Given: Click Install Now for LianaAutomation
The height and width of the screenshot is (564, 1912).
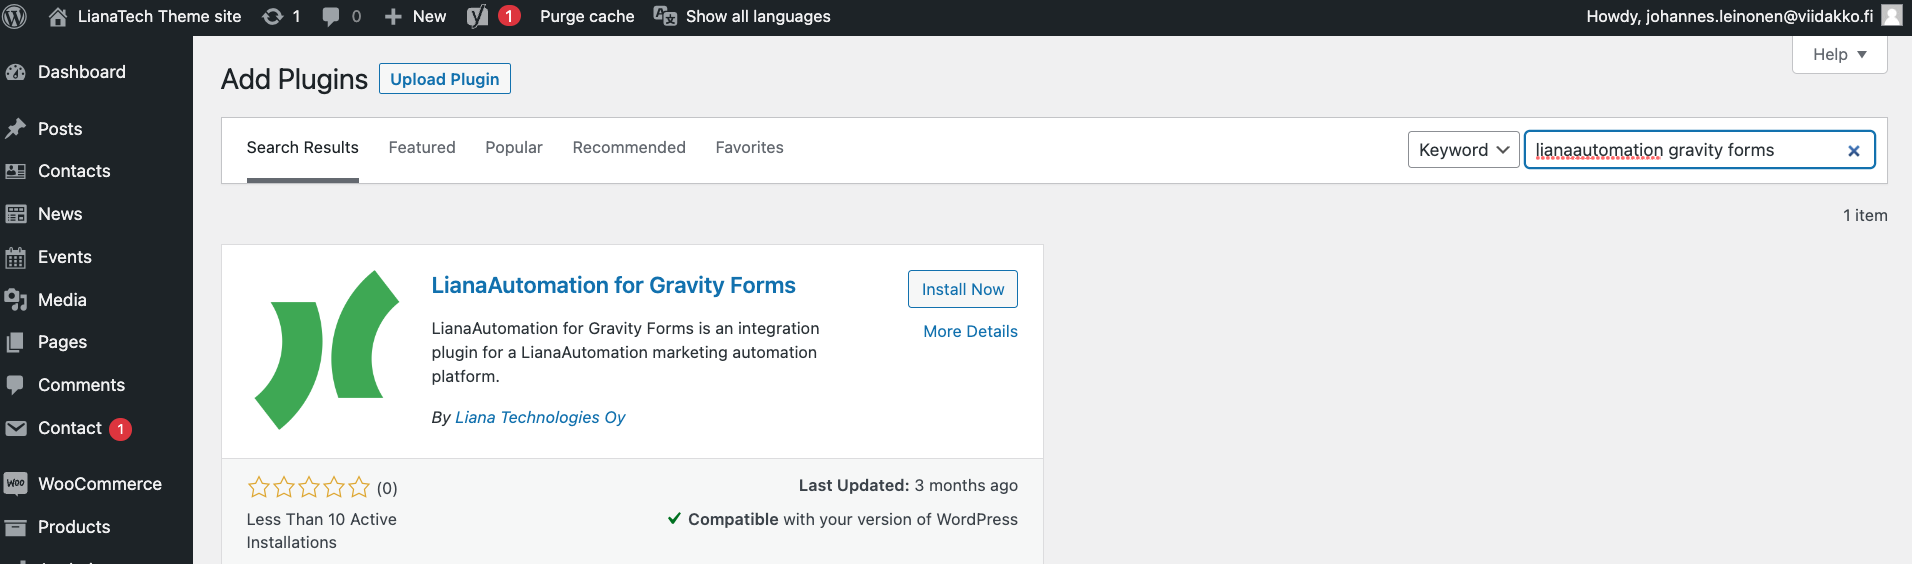Looking at the screenshot, I should (963, 289).
